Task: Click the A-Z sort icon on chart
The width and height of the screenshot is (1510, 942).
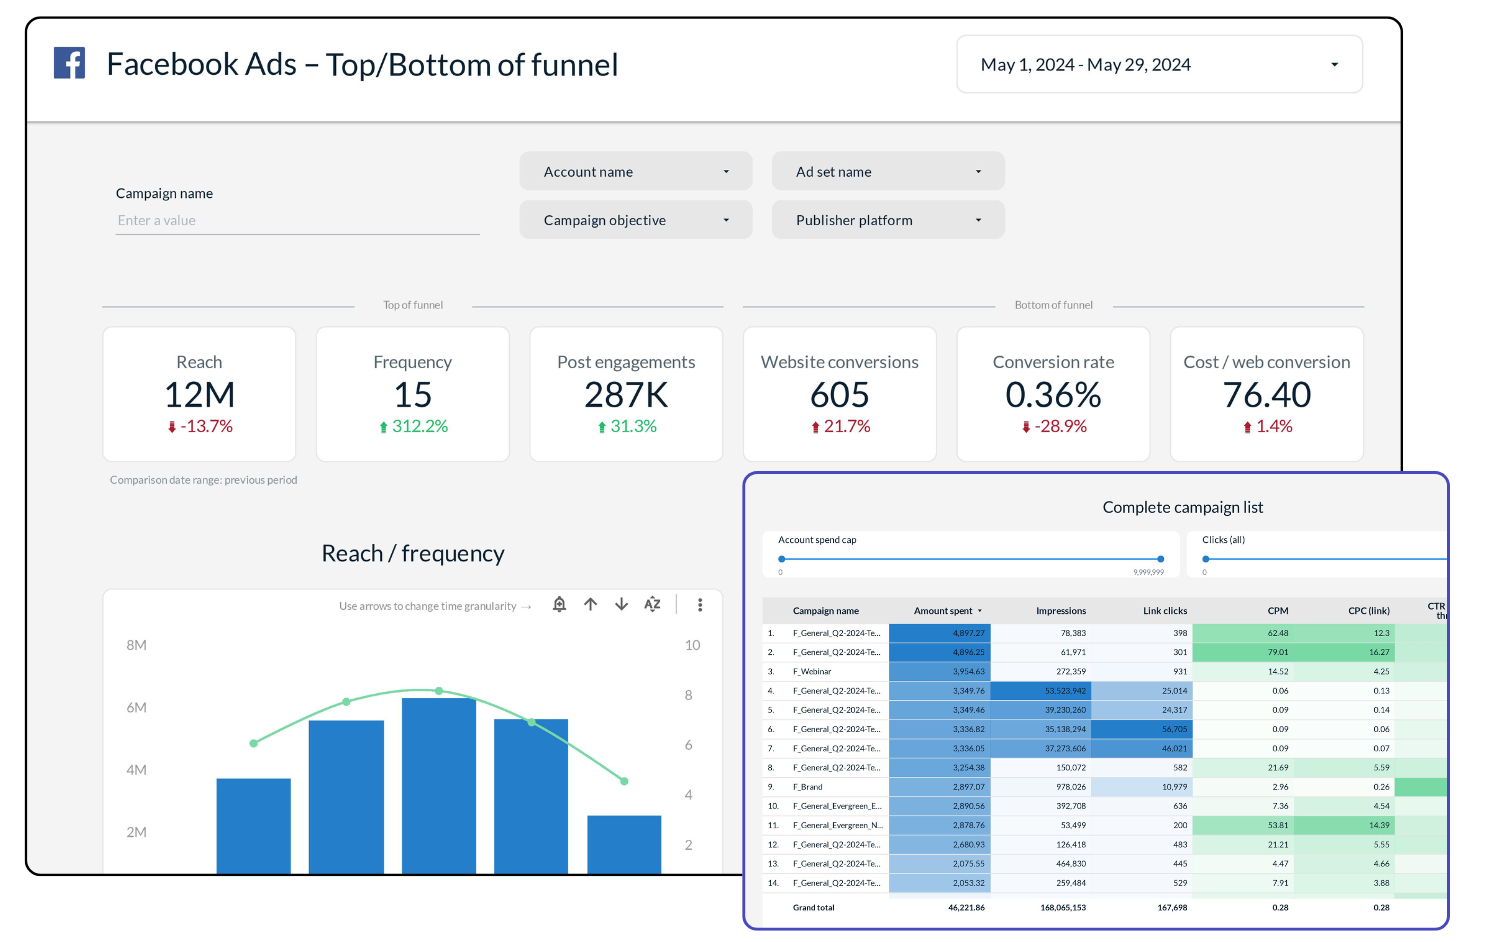Action: pyautogui.click(x=652, y=604)
